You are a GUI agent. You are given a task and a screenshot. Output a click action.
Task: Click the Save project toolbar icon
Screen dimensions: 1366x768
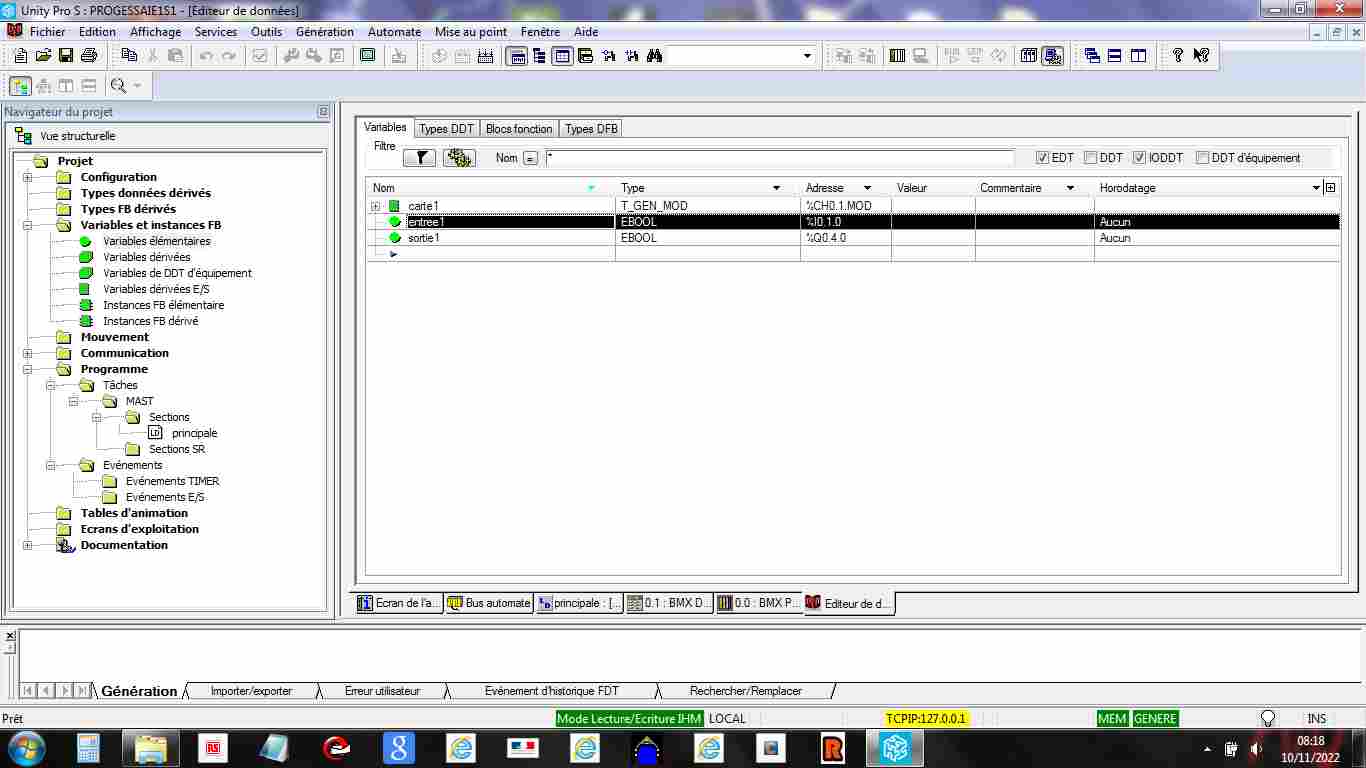coord(66,56)
